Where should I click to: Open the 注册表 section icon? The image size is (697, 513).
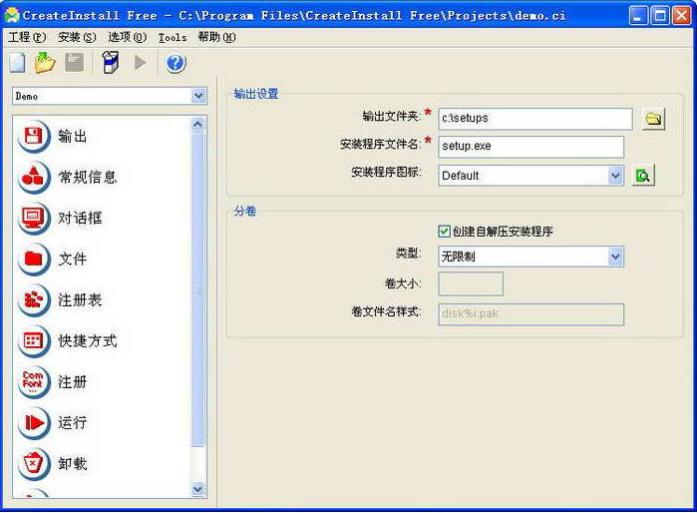tap(34, 300)
